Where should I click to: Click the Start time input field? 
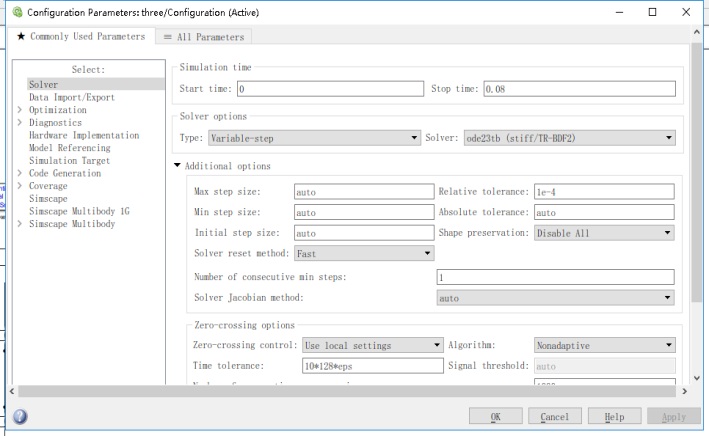click(331, 89)
